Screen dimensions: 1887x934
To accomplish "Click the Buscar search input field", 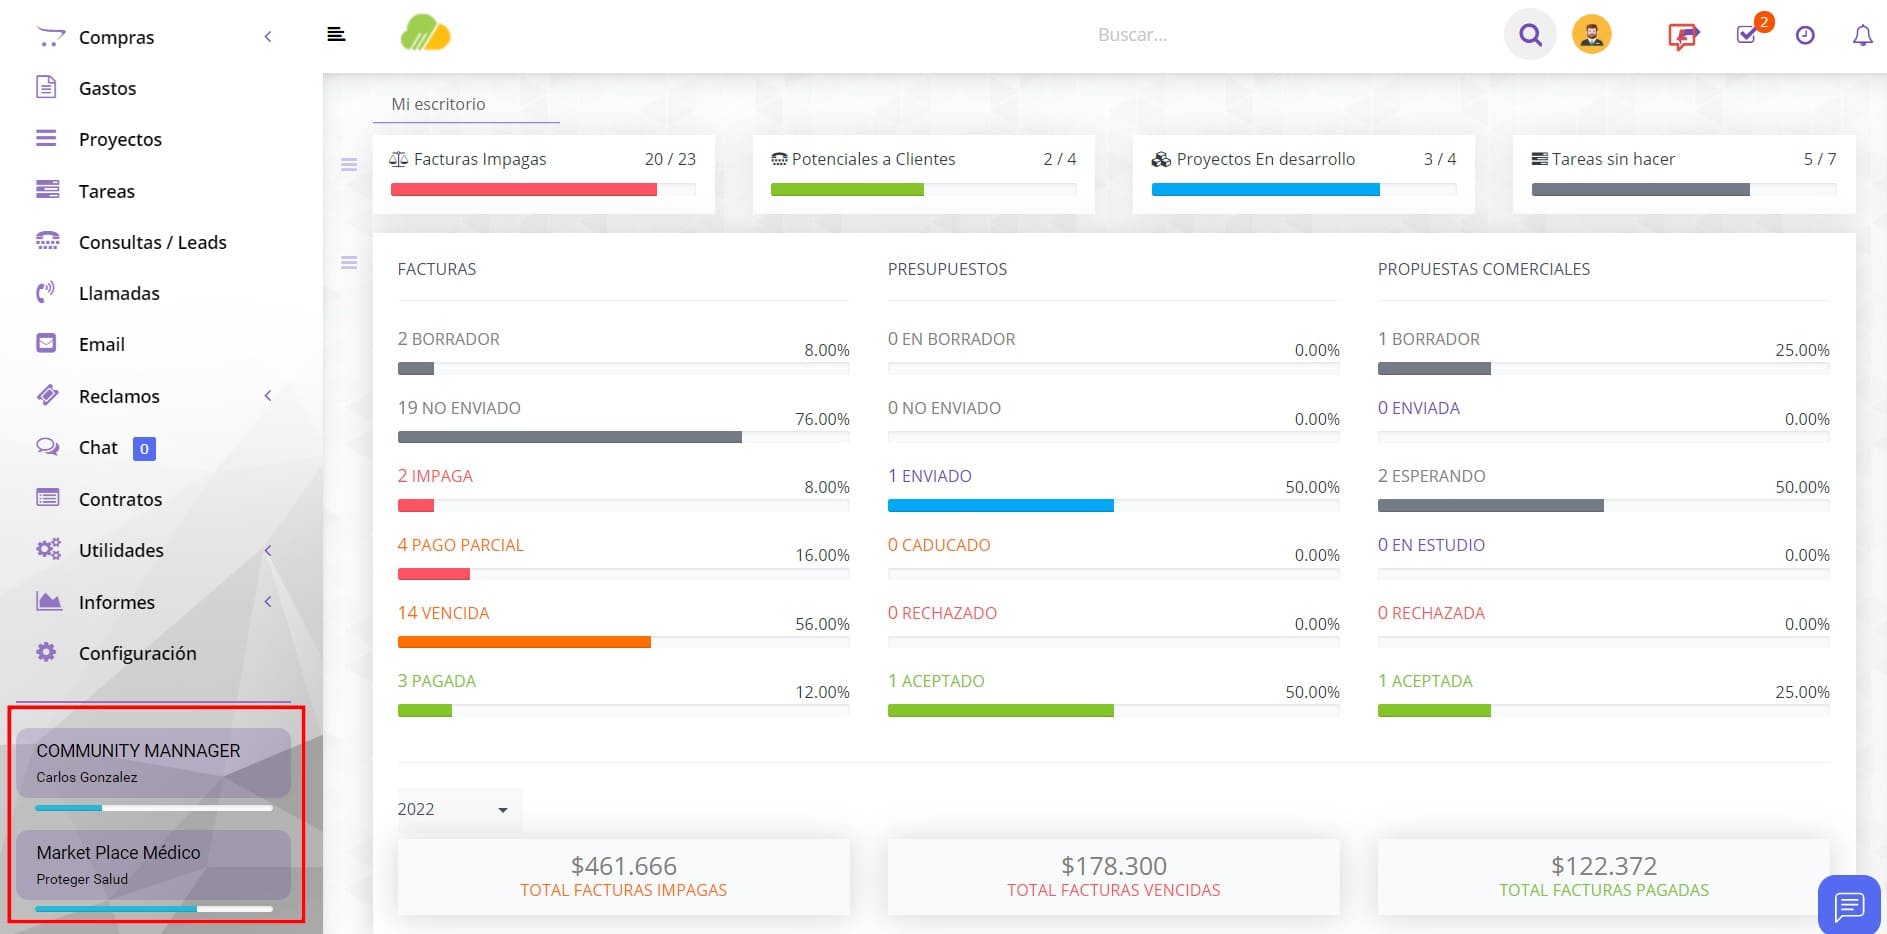I will [1132, 35].
